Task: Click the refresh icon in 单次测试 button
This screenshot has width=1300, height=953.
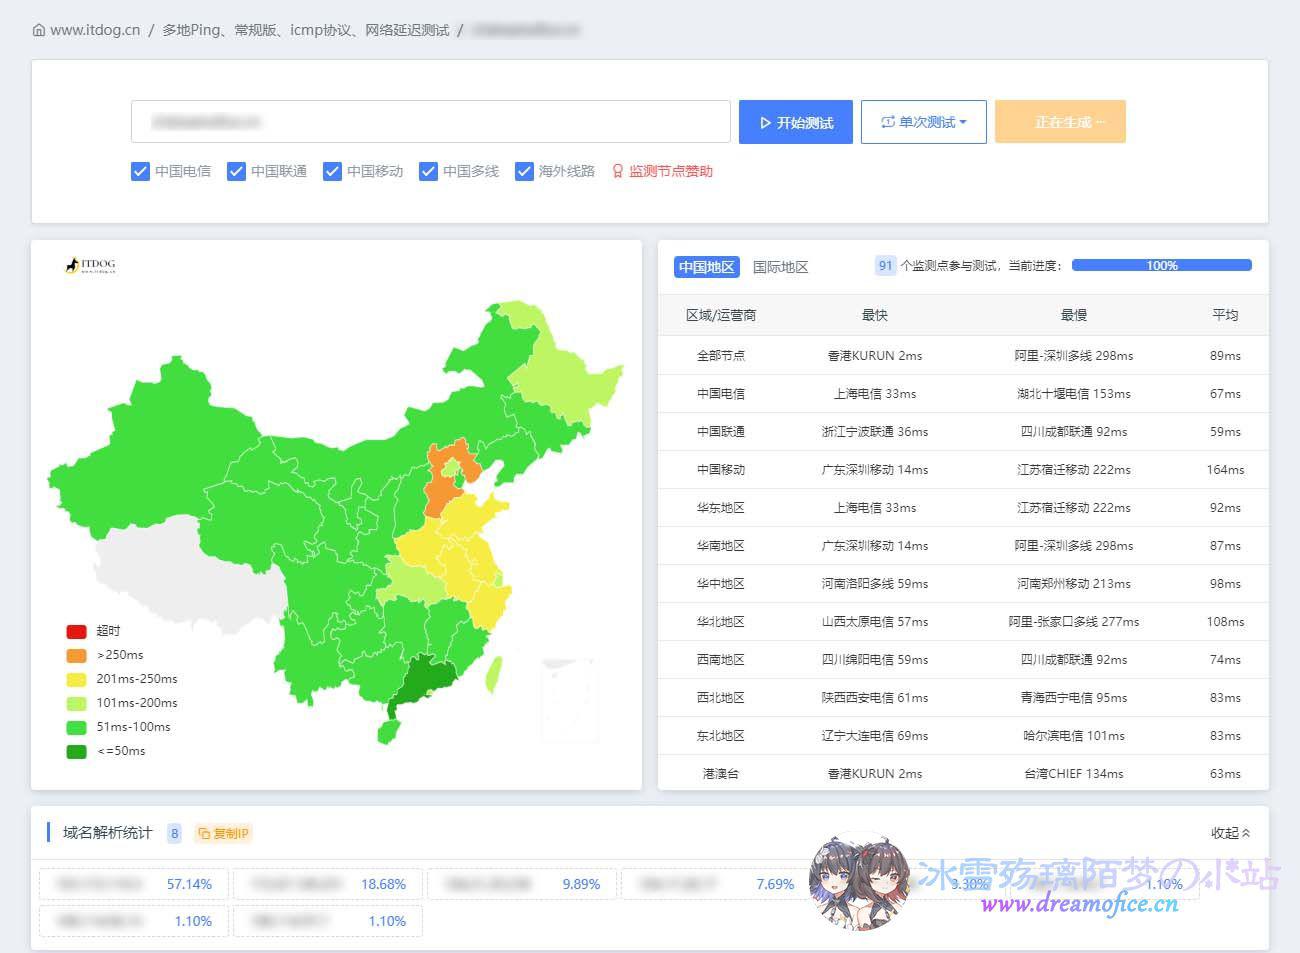Action: pos(886,121)
